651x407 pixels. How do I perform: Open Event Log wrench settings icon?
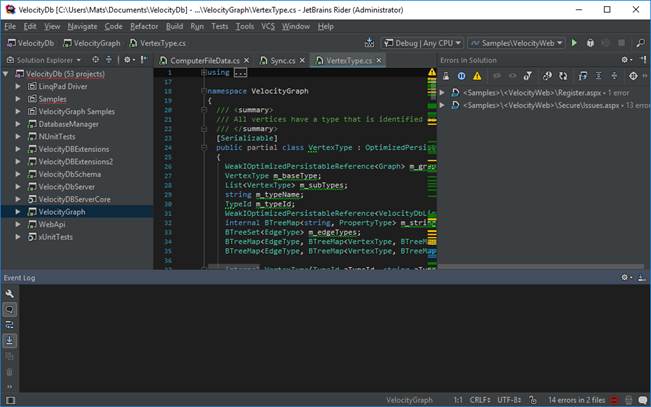10,294
